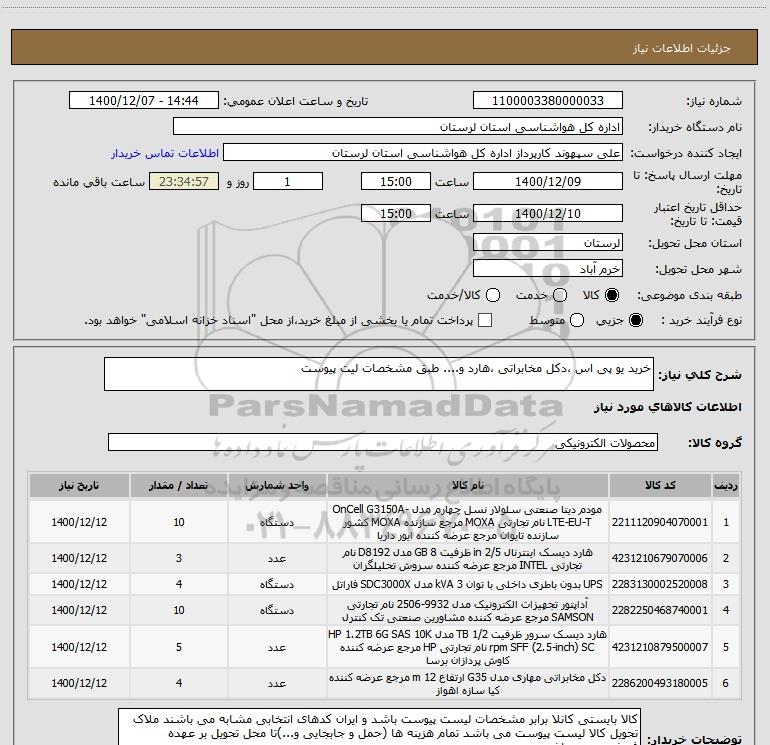The width and height of the screenshot is (770, 745).
Task: Click the delivery province field لرستان
Action: click(548, 243)
